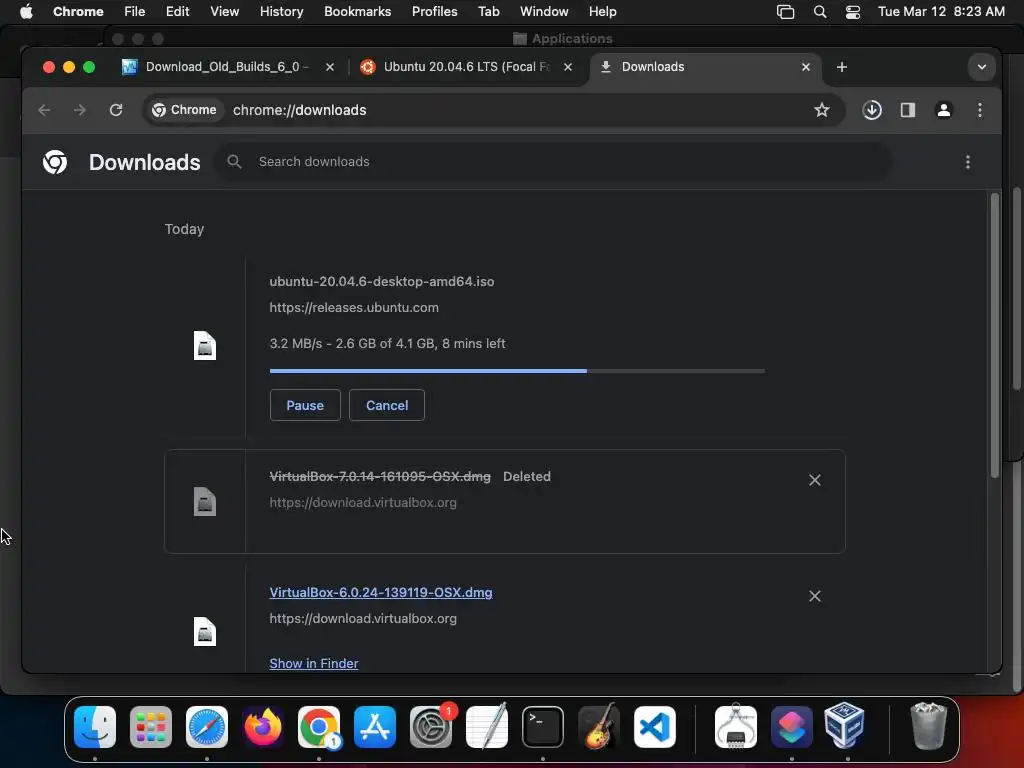Open Terminal from the Dock
Image resolution: width=1024 pixels, height=768 pixels.
click(x=543, y=727)
